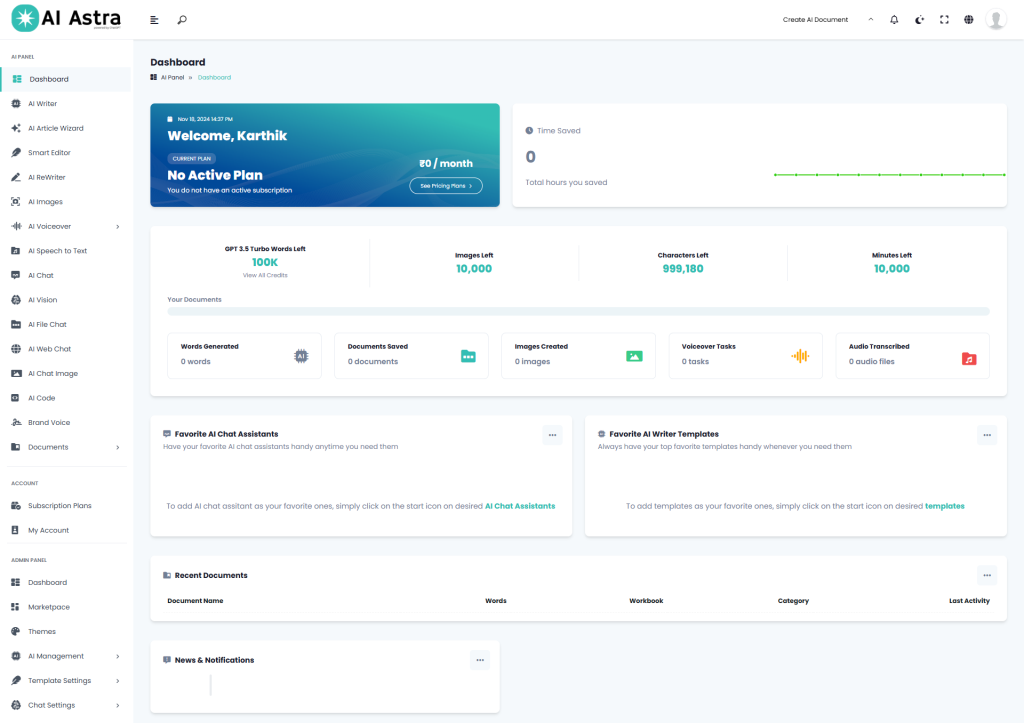The image size is (1024, 723).
Task: Click the Words Generated stat card
Action: [244, 355]
